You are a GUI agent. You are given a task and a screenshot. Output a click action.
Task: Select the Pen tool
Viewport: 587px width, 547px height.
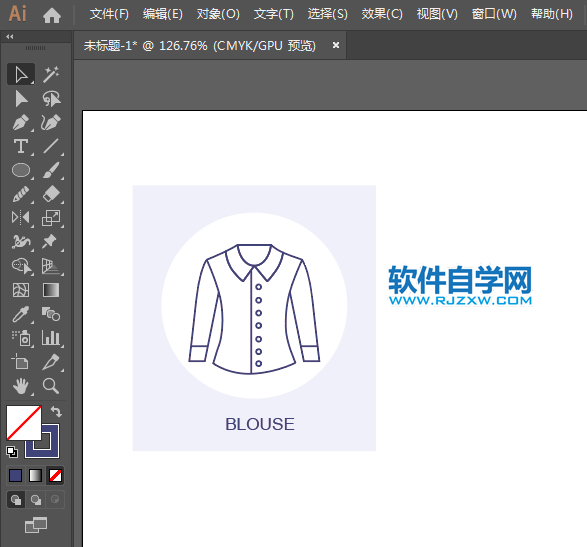coord(21,122)
